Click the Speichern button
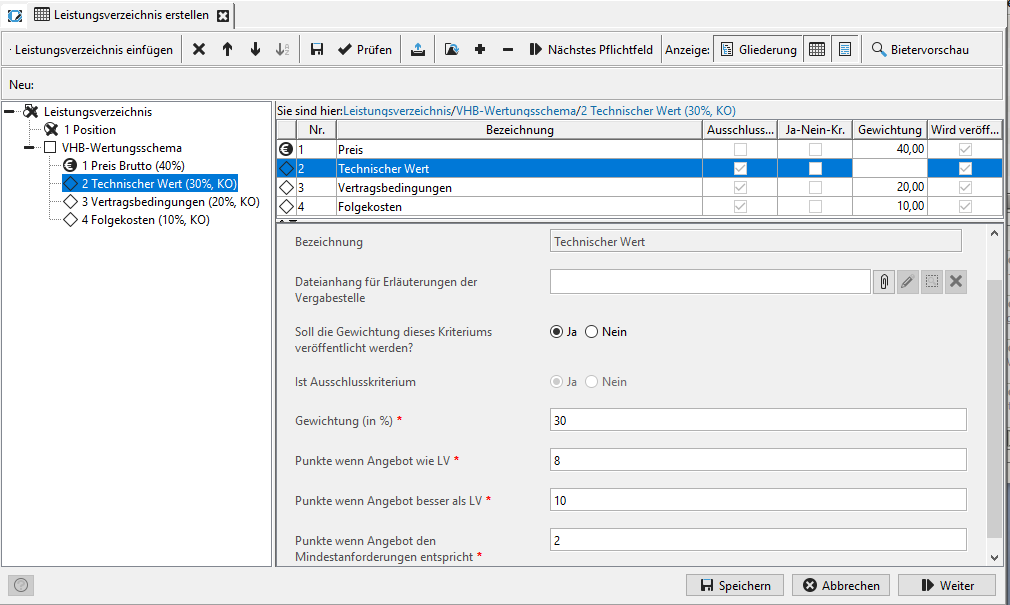 coord(735,585)
